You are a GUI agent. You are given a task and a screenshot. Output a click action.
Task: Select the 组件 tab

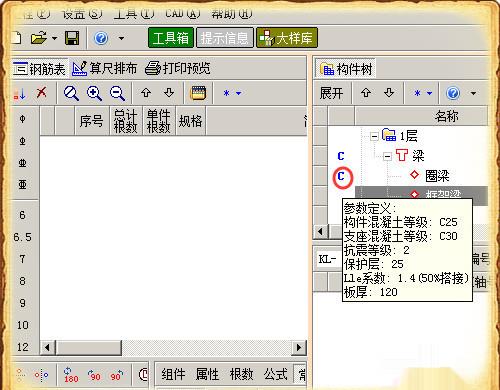pyautogui.click(x=173, y=374)
